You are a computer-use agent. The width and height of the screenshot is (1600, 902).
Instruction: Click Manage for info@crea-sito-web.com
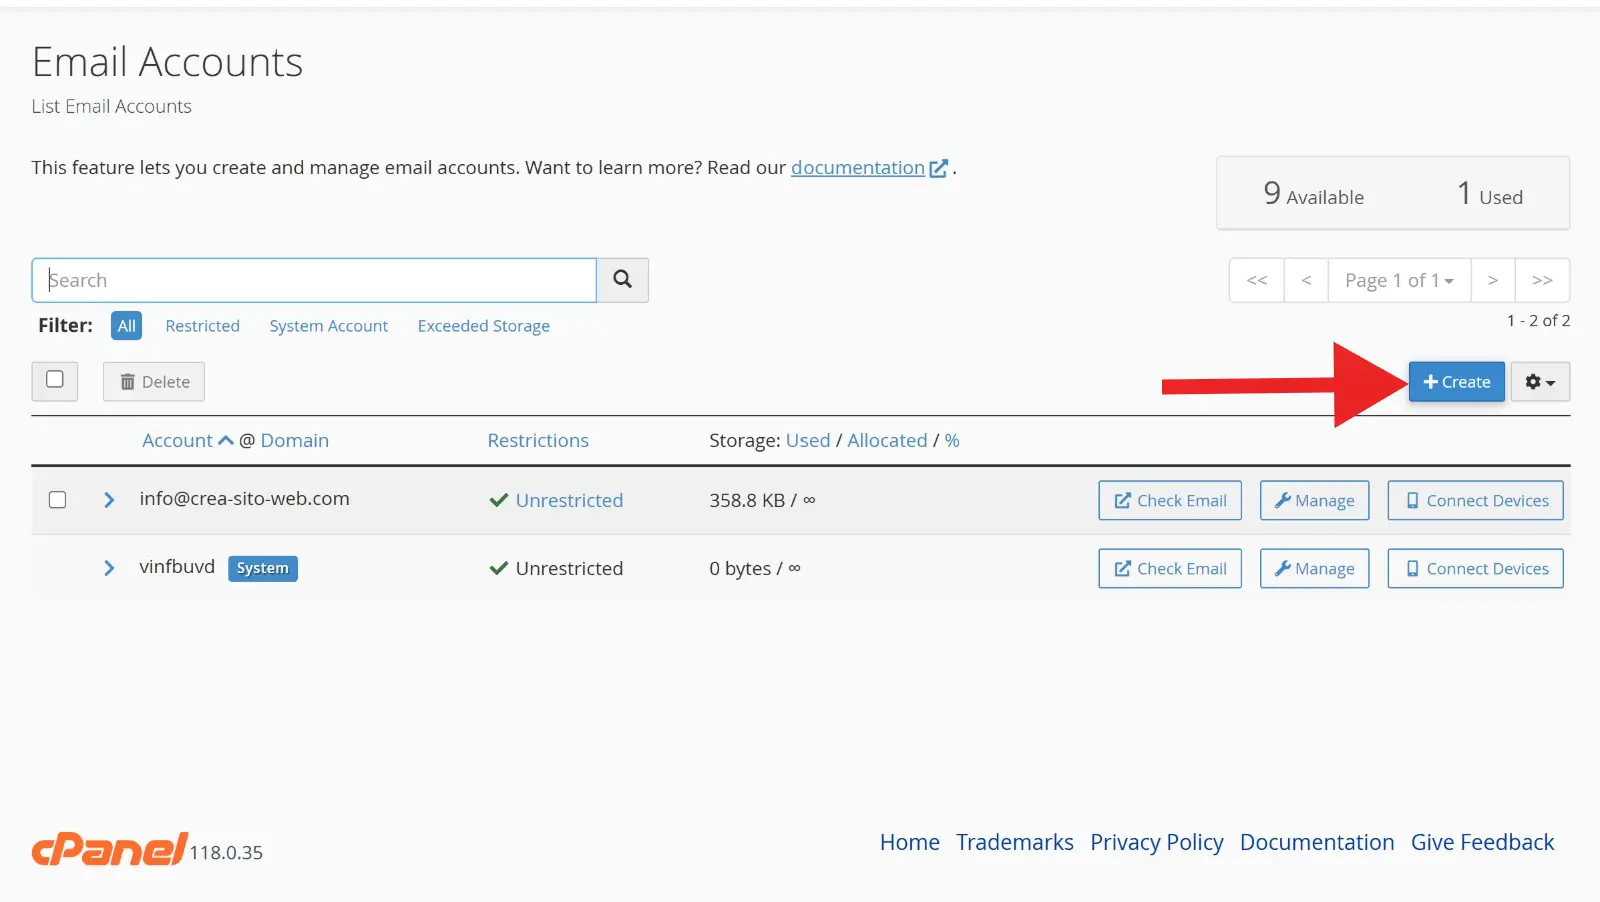[x=1314, y=500]
